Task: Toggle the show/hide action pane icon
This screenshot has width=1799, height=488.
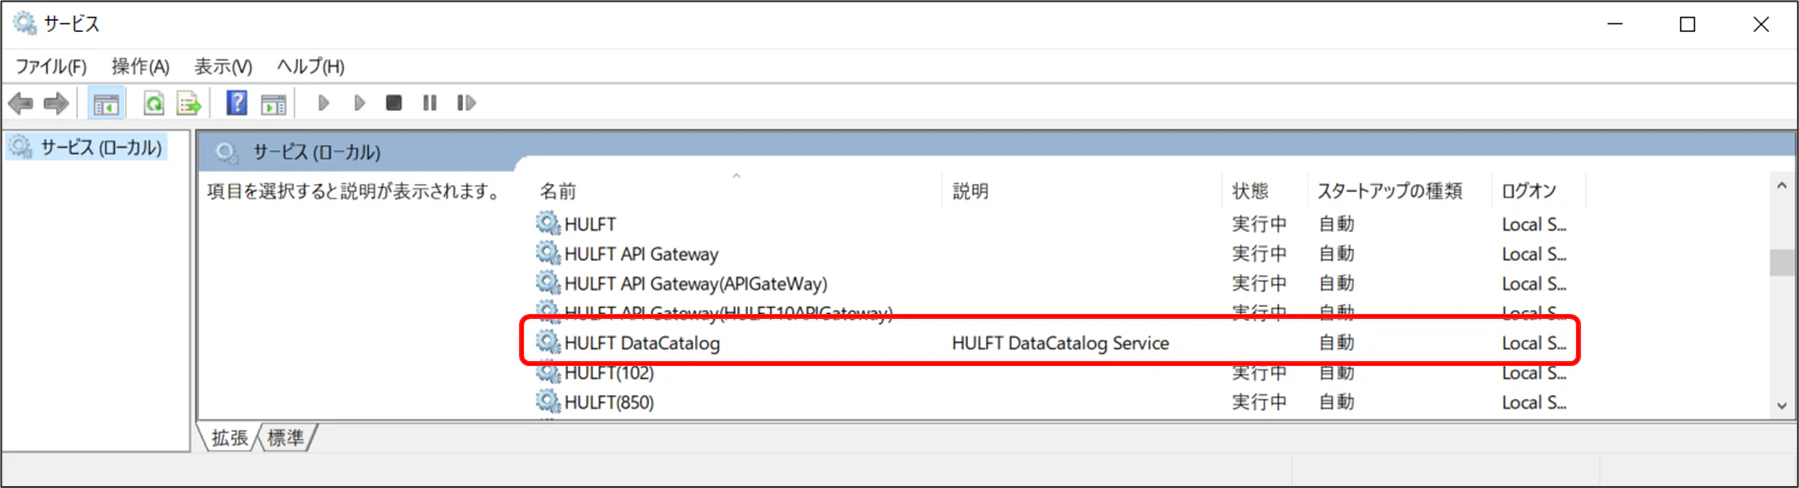Action: (273, 103)
